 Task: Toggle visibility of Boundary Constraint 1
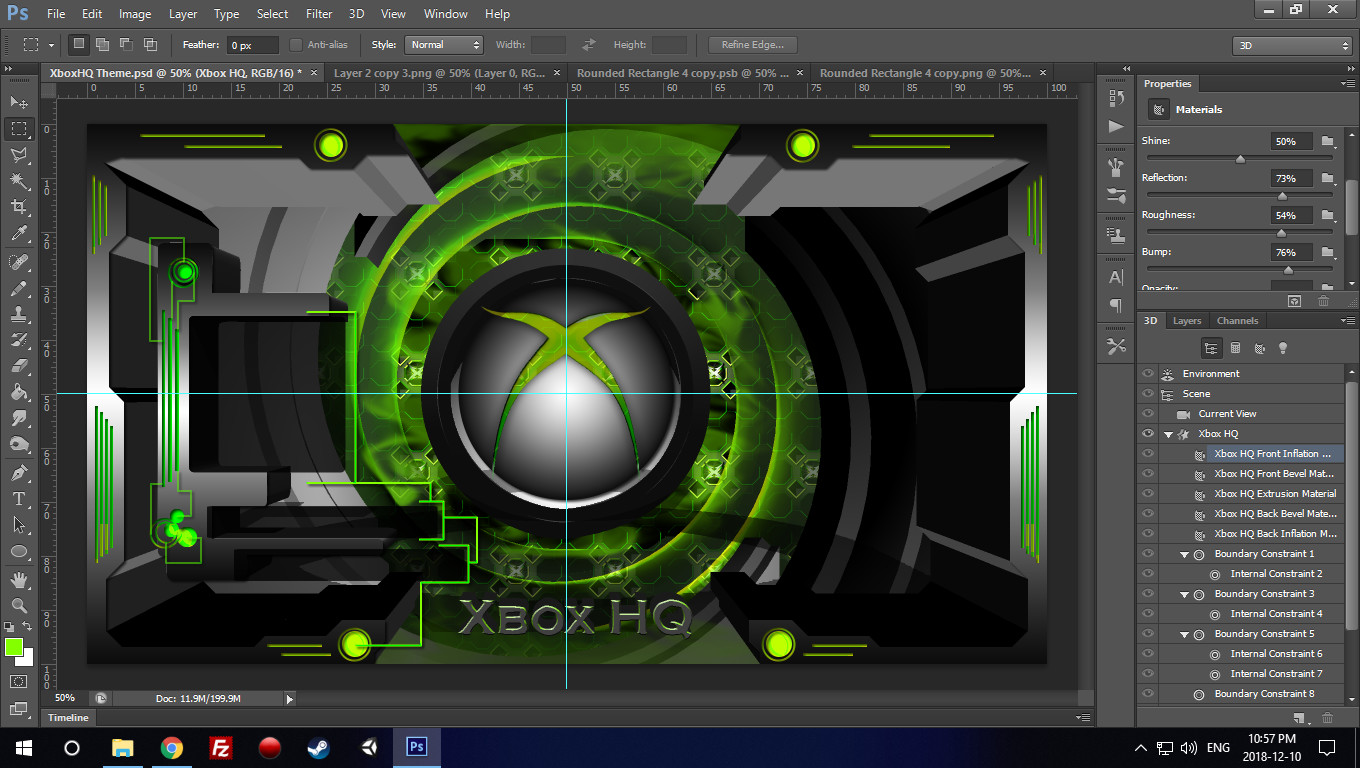[x=1147, y=554]
